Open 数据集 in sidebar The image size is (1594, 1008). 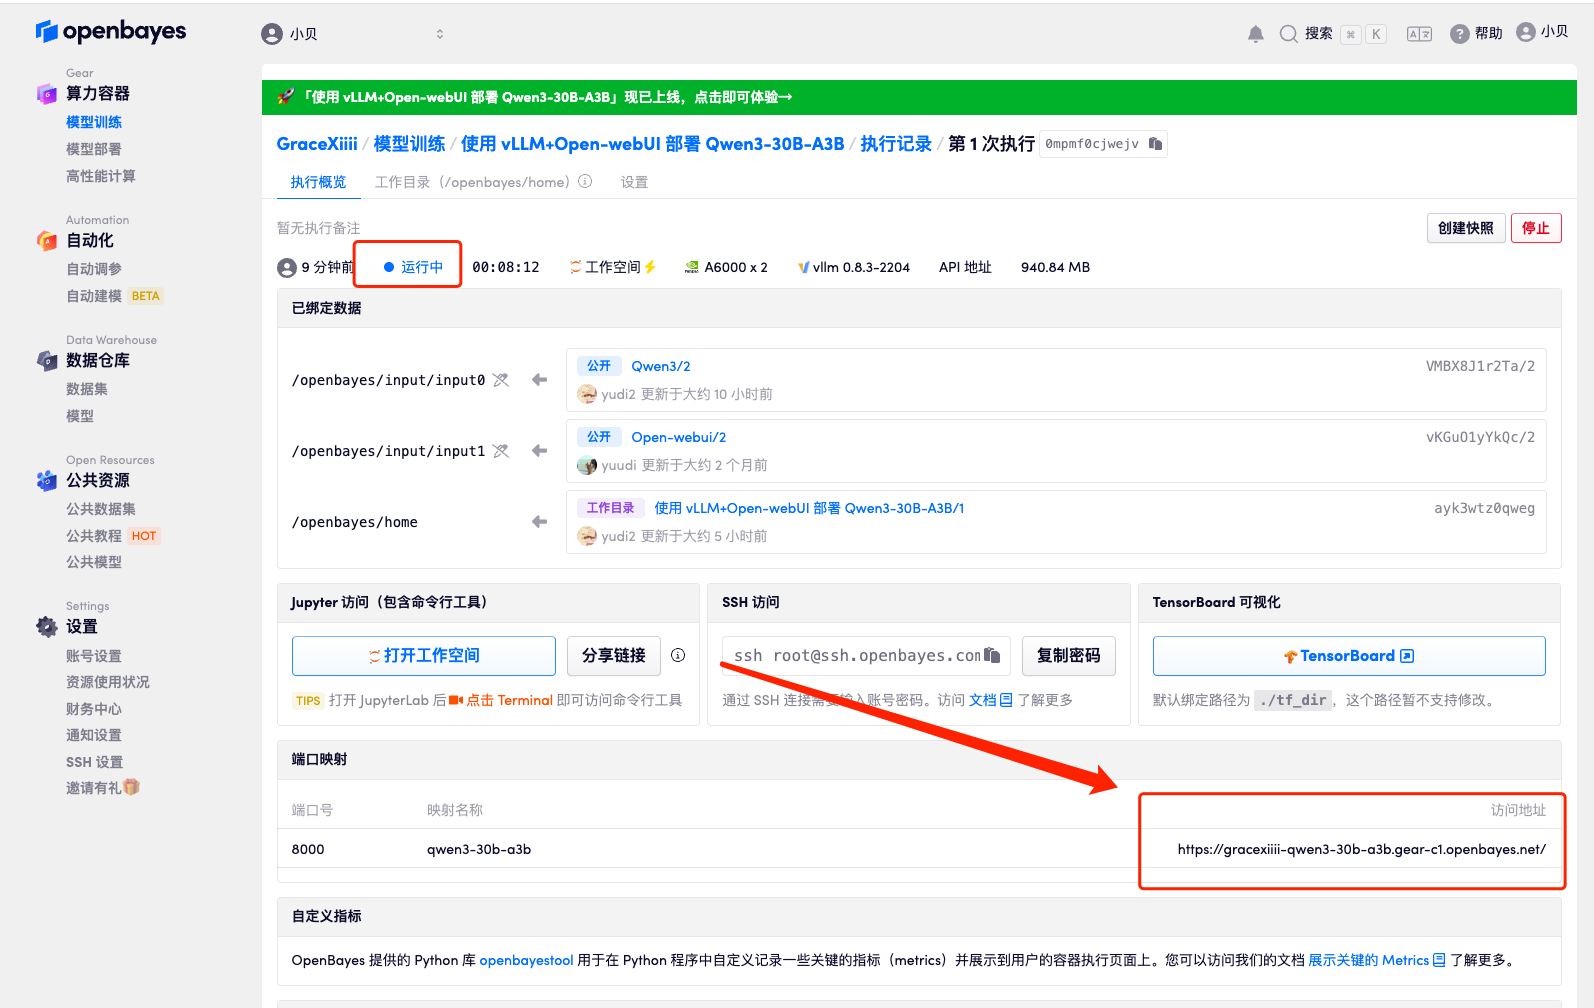87,389
